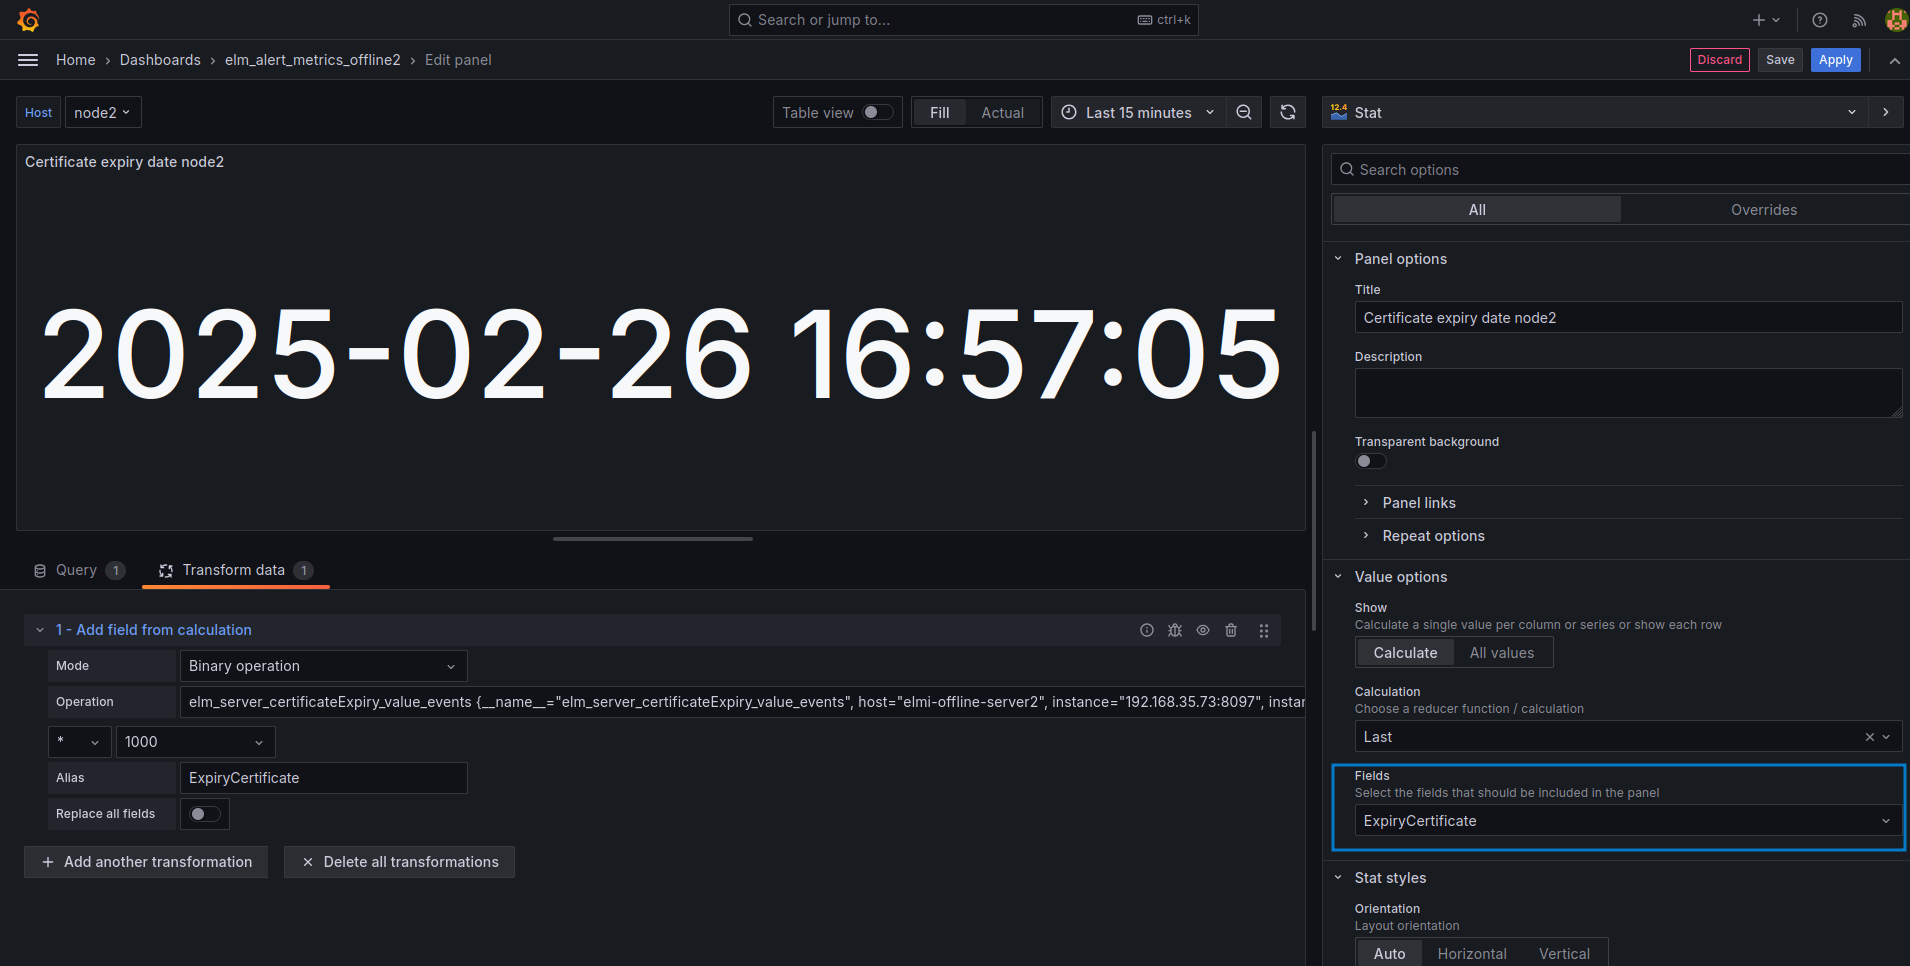The width and height of the screenshot is (1910, 966).
Task: Select the All options tab
Action: pyautogui.click(x=1477, y=209)
